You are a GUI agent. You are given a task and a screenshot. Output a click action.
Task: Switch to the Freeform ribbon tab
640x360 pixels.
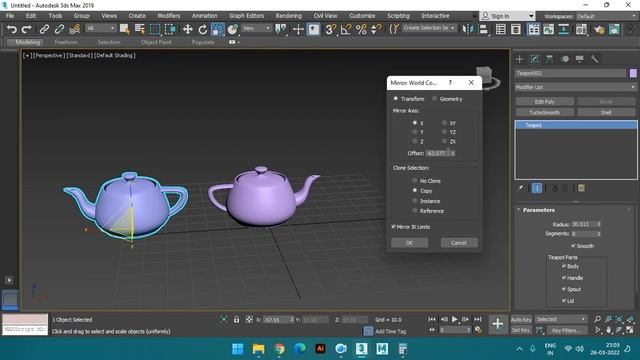66,42
